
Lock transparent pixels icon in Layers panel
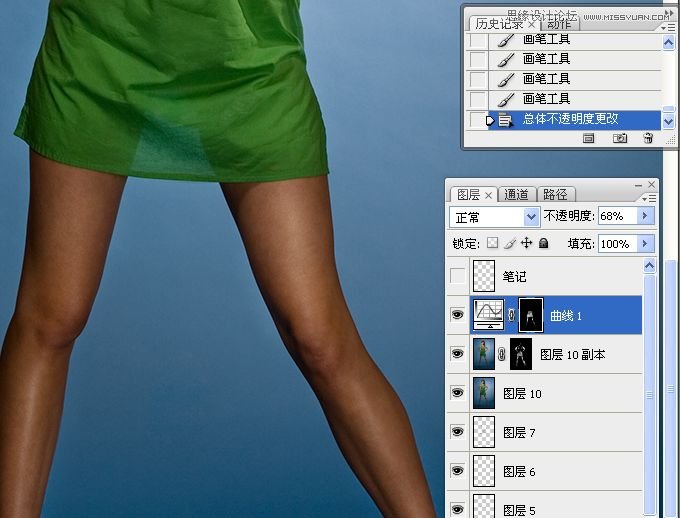pyautogui.click(x=492, y=243)
